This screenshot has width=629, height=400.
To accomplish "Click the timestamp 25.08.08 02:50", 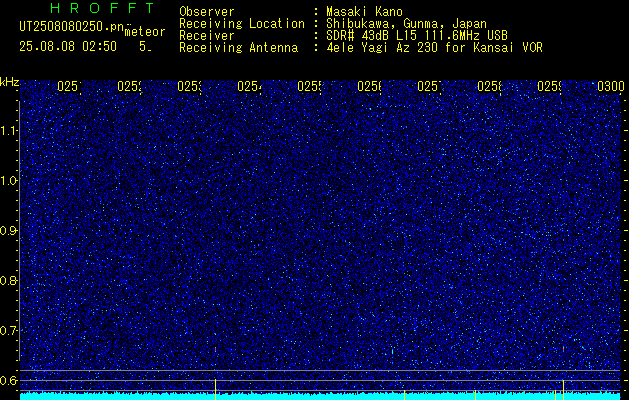I will point(68,47).
